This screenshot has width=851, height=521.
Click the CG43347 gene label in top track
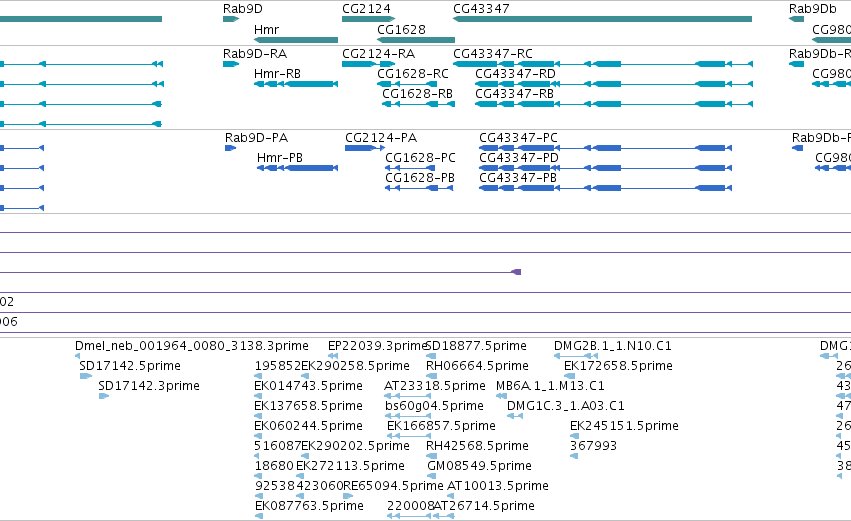(x=481, y=9)
